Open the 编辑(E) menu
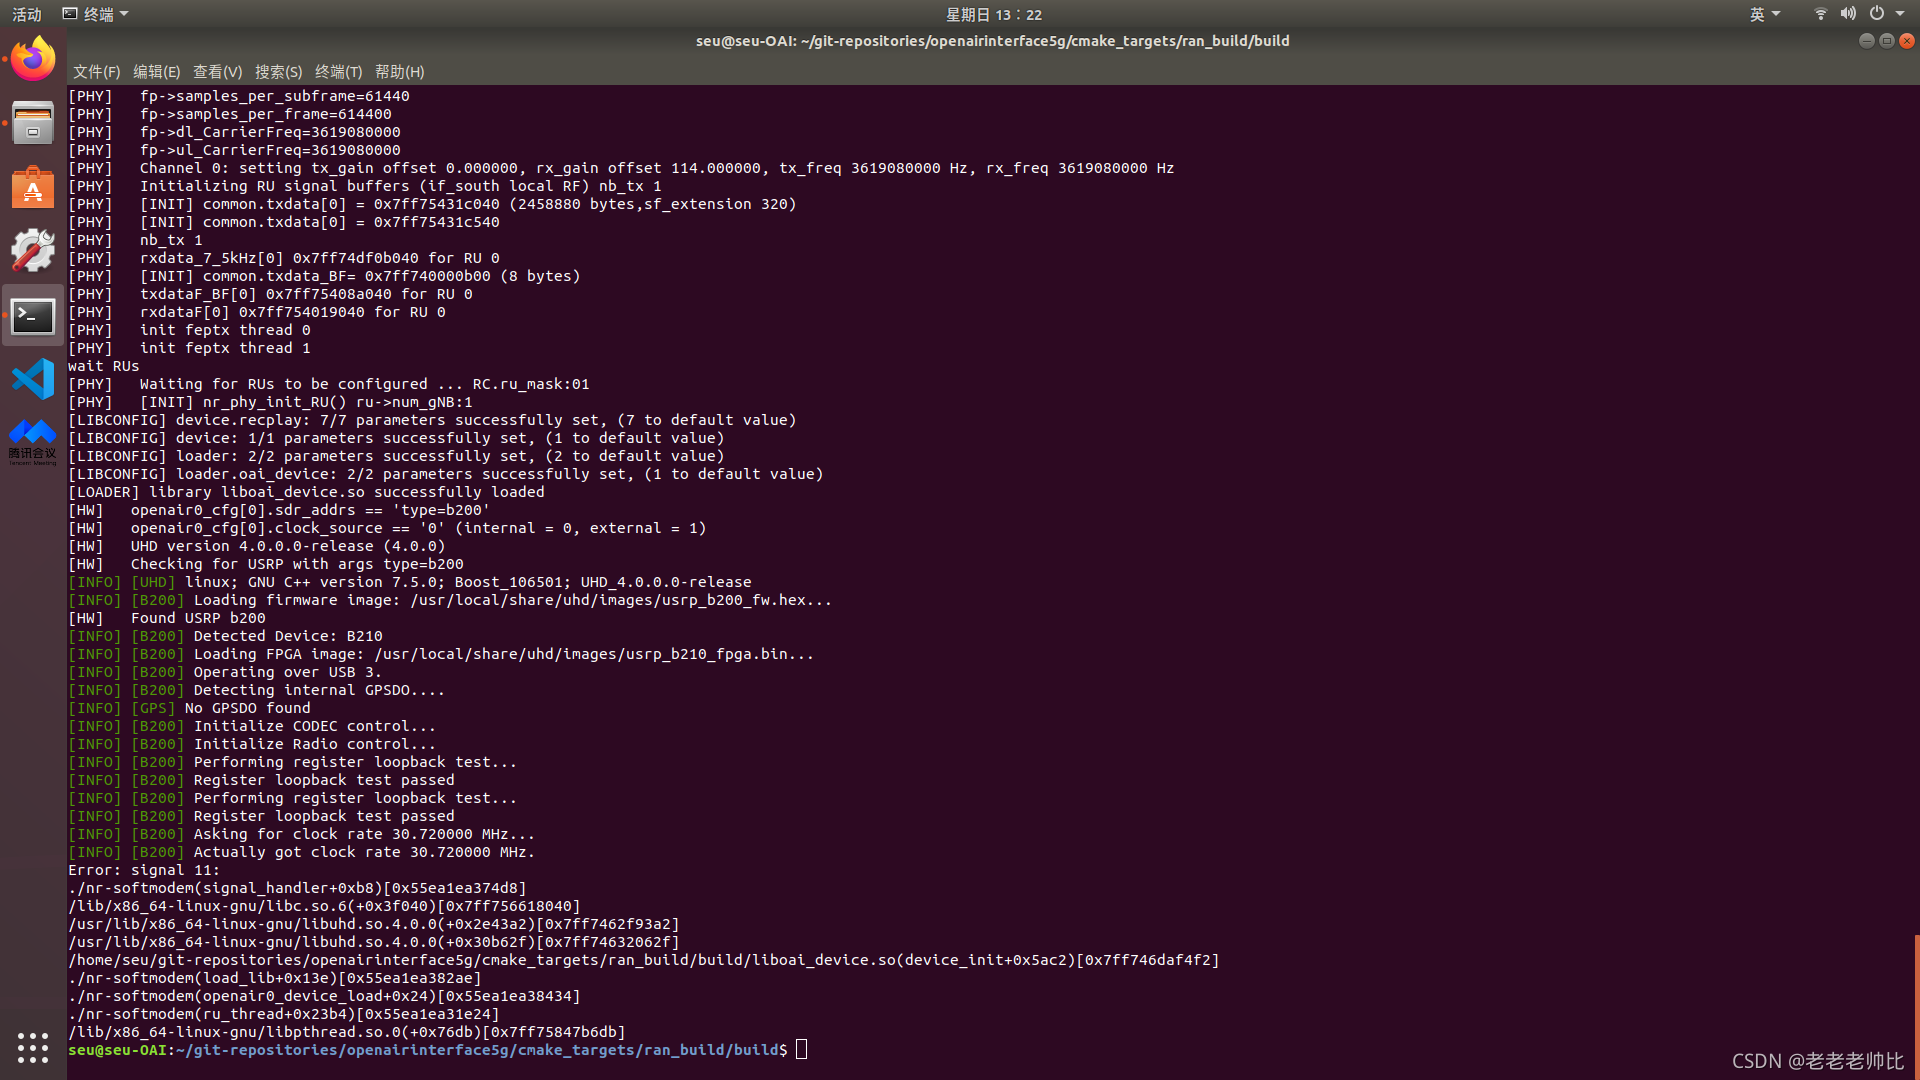The image size is (1920, 1080). [156, 72]
